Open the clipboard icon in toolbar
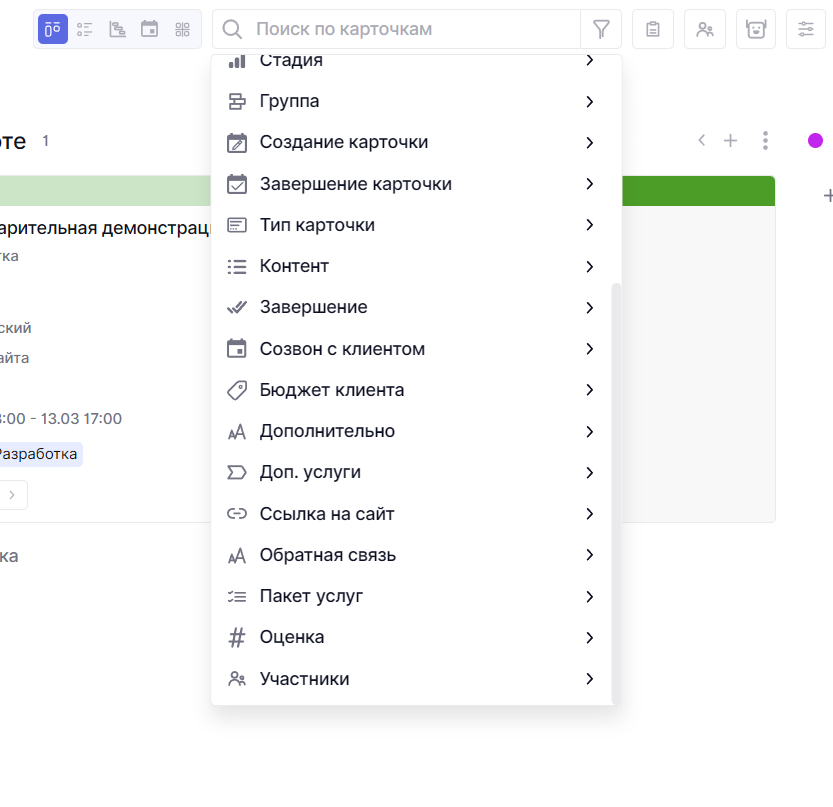 pos(653,29)
